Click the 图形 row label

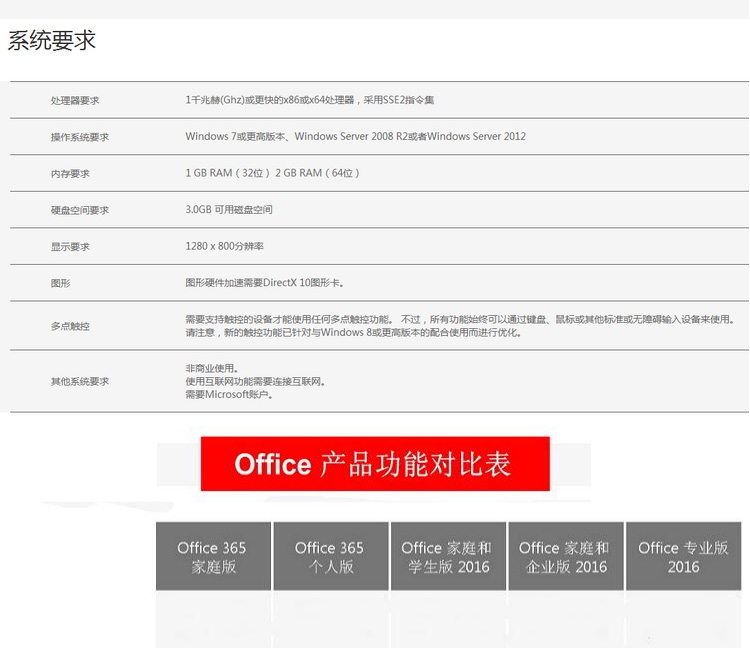pos(61,284)
